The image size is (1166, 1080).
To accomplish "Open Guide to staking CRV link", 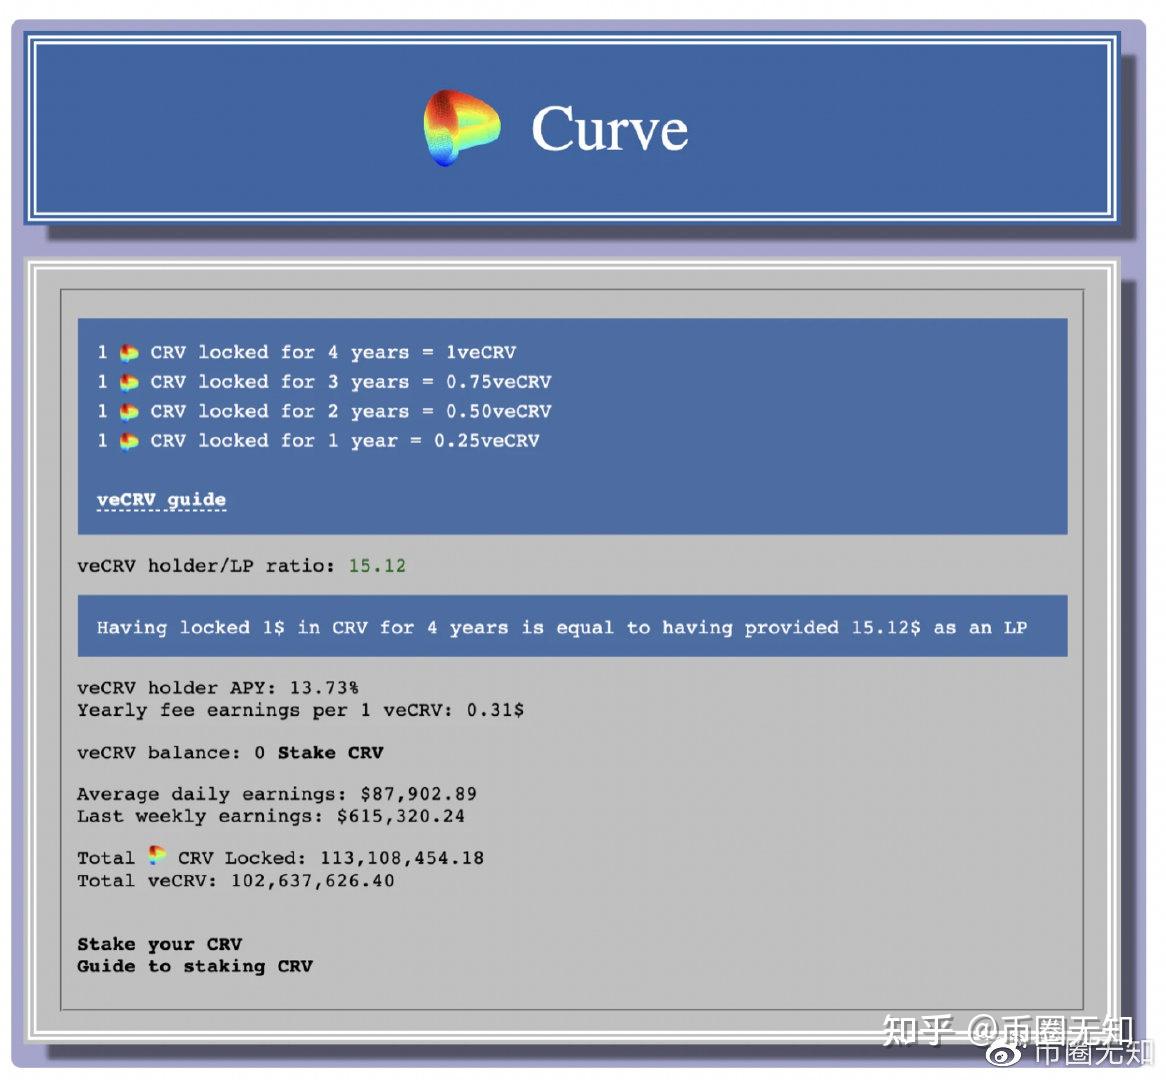I will click(195, 966).
